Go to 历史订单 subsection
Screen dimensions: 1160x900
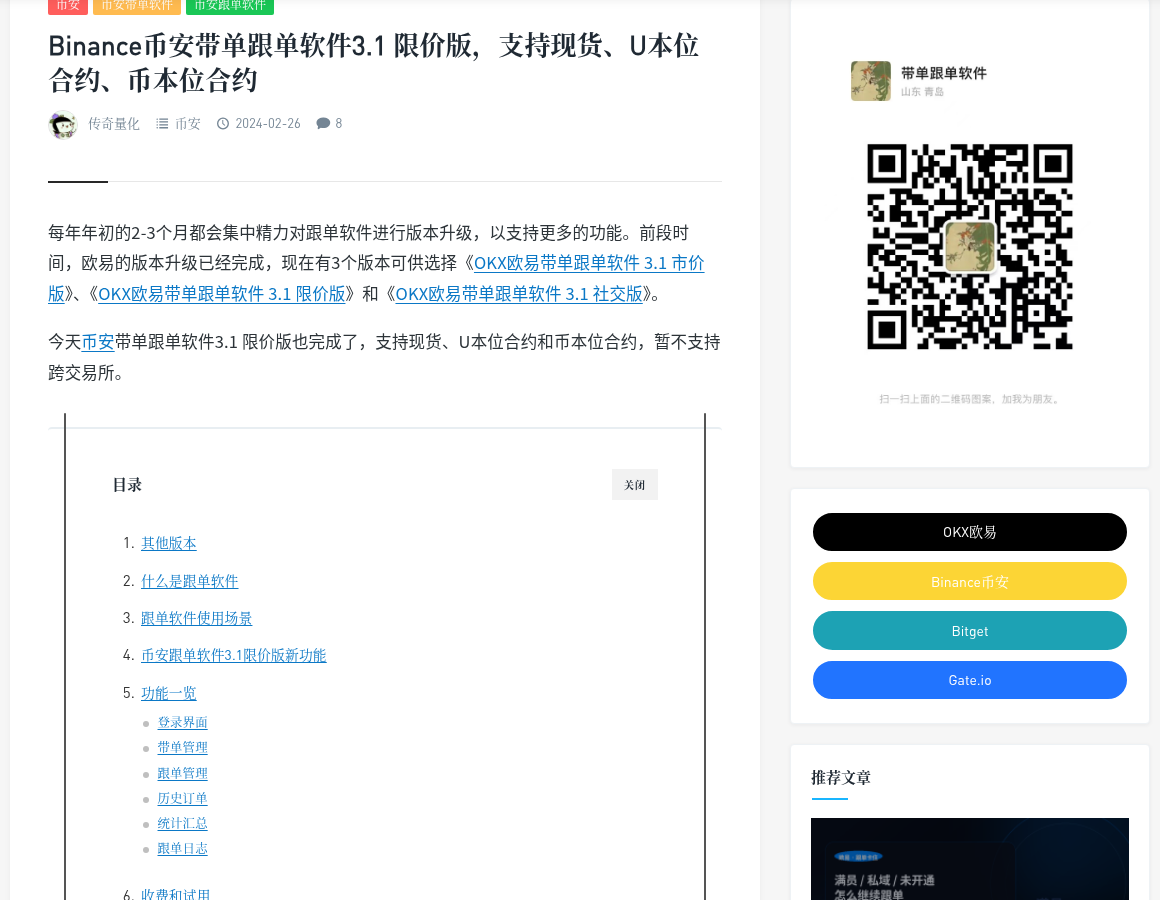pos(183,799)
